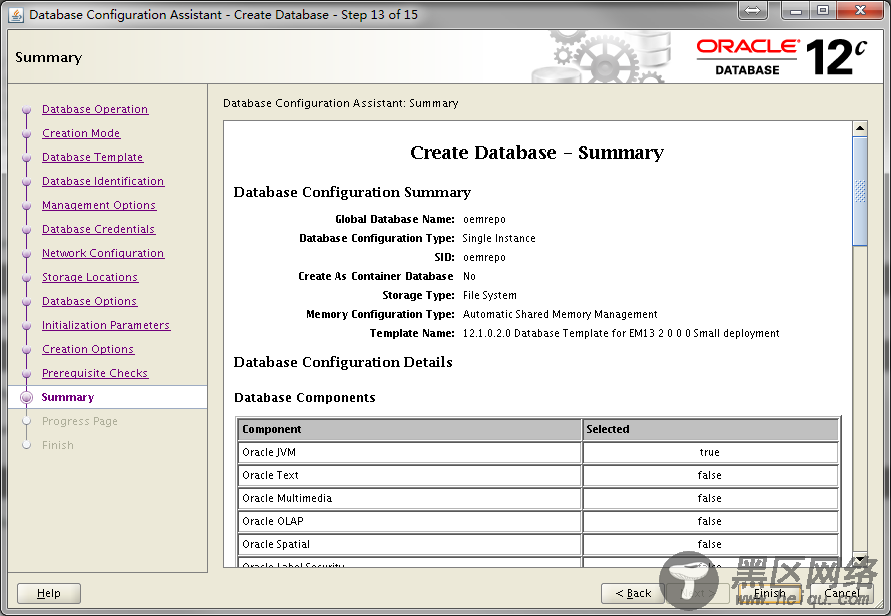This screenshot has height=616, width=891.
Task: Open Management Options step
Action: coord(99,205)
